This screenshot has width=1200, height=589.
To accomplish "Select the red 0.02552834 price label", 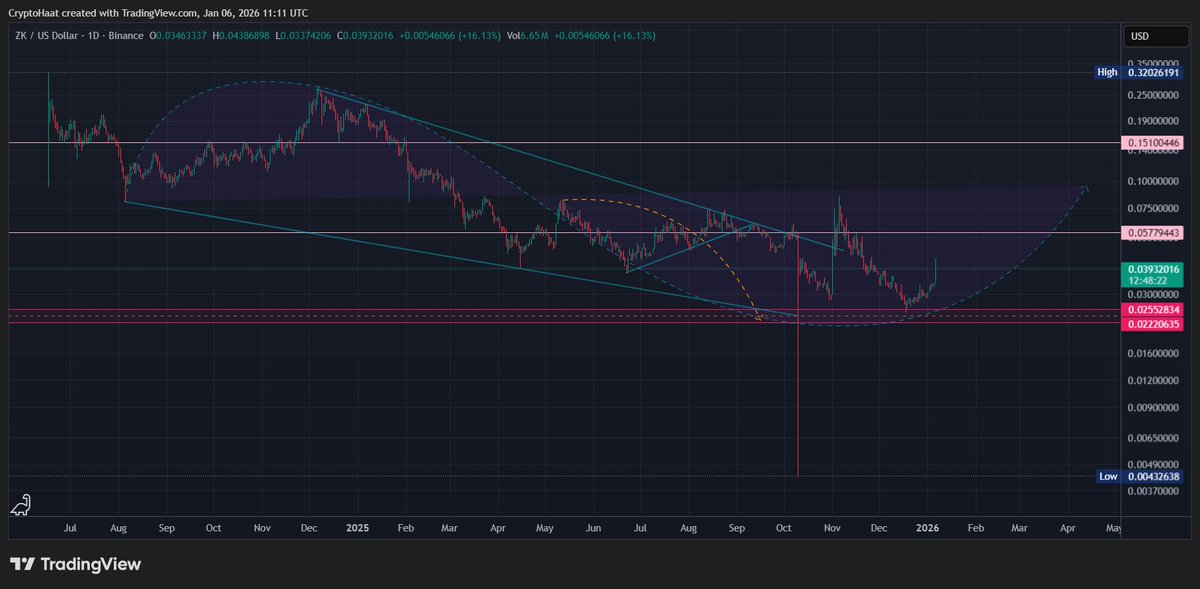I will (x=1153, y=310).
